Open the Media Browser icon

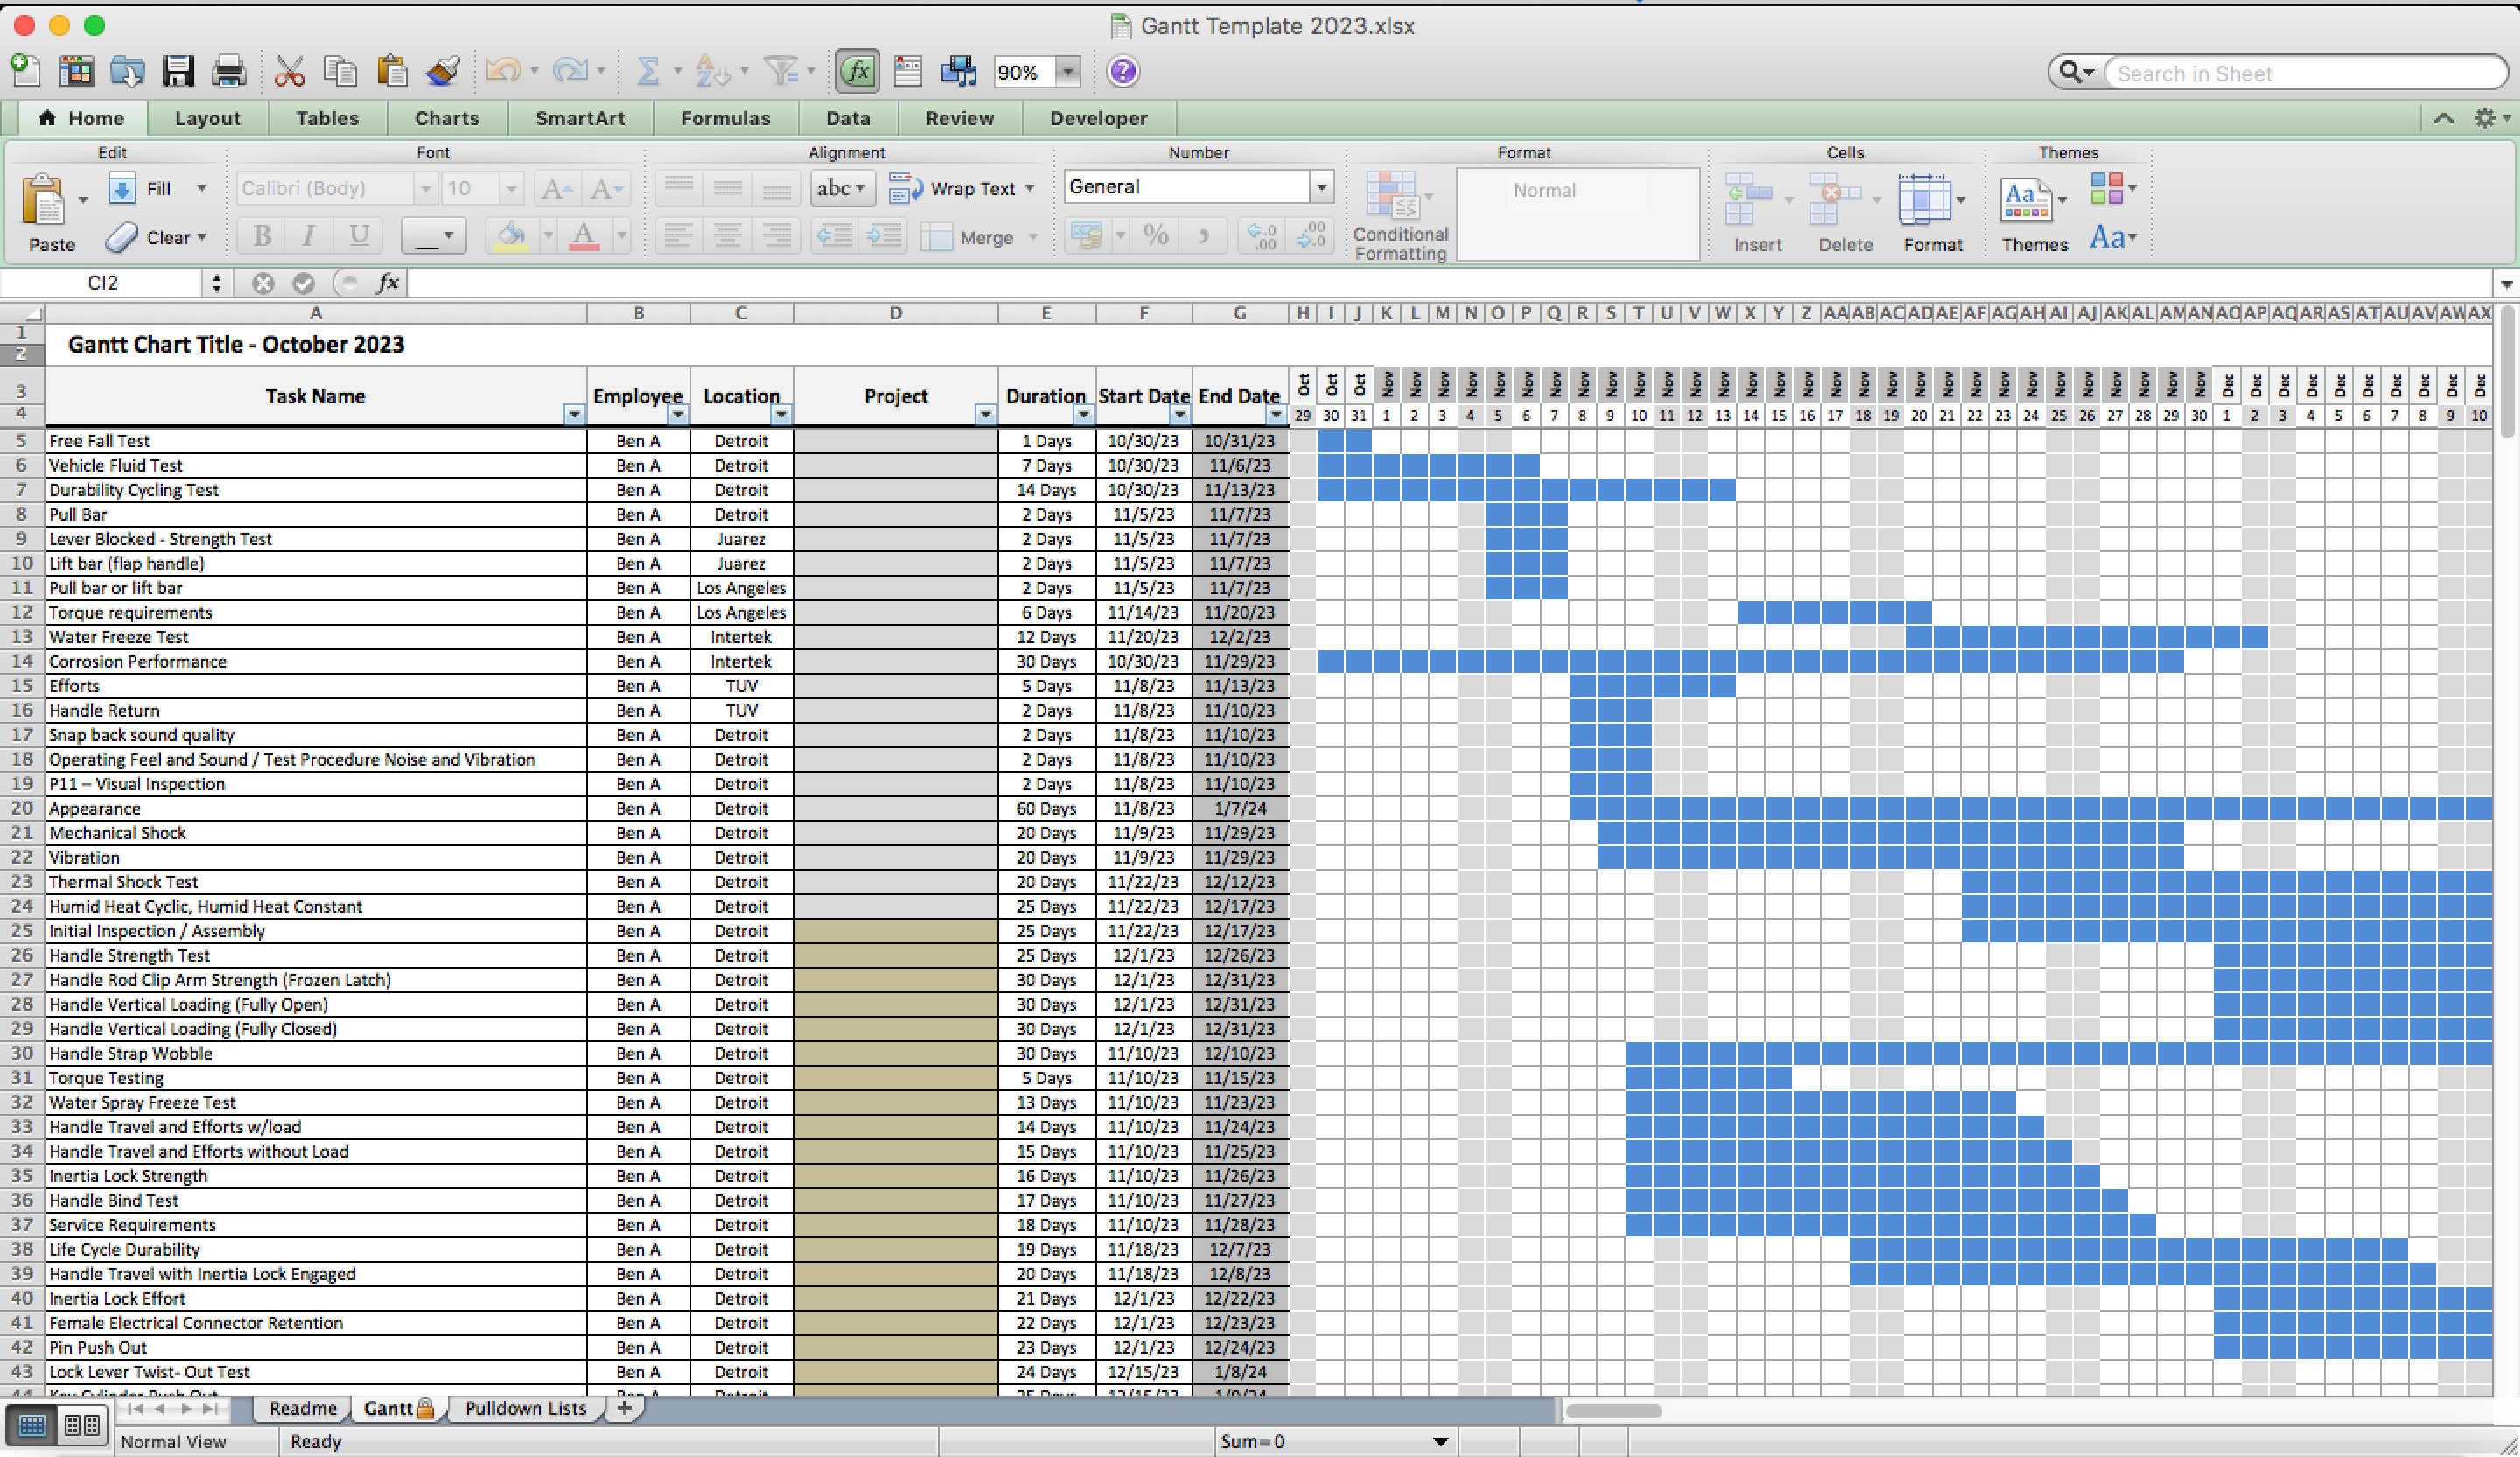coord(957,71)
